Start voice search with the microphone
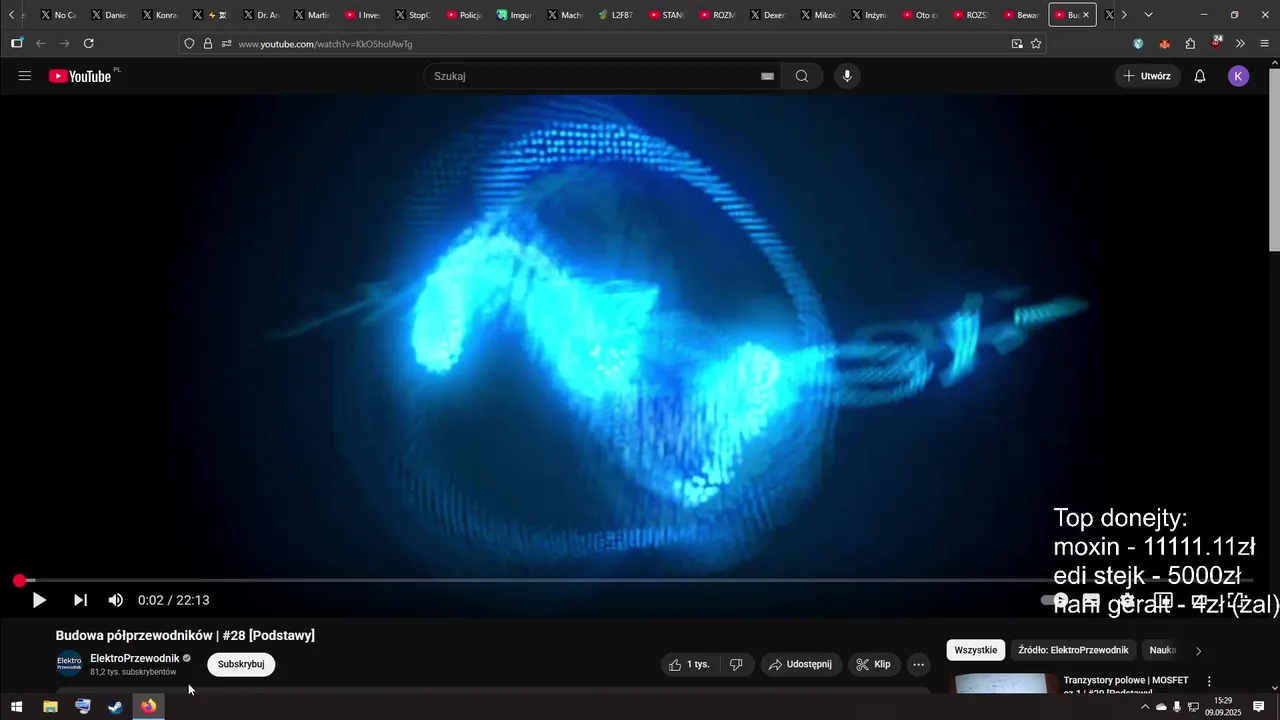The height and width of the screenshot is (720, 1280). pyautogui.click(x=847, y=76)
